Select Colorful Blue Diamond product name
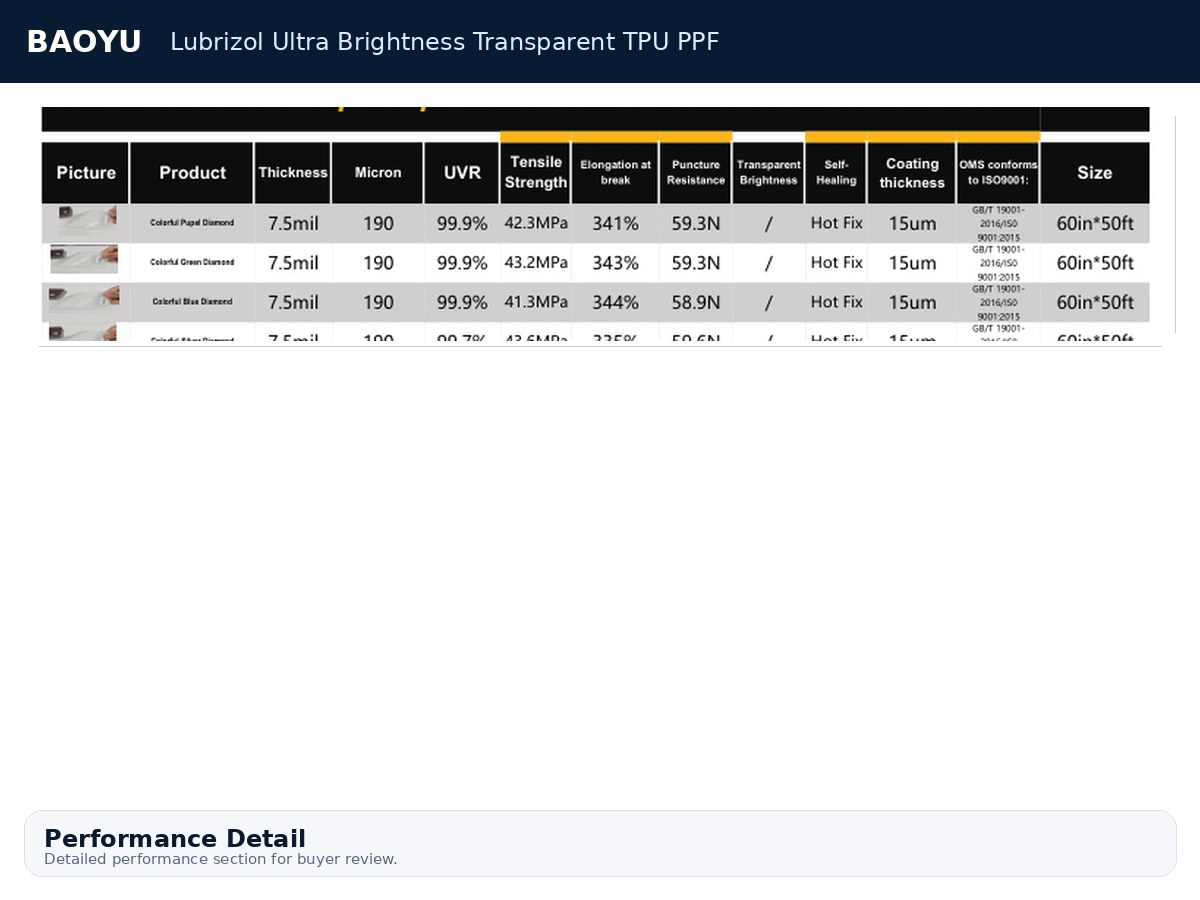The image size is (1200, 900). click(192, 301)
